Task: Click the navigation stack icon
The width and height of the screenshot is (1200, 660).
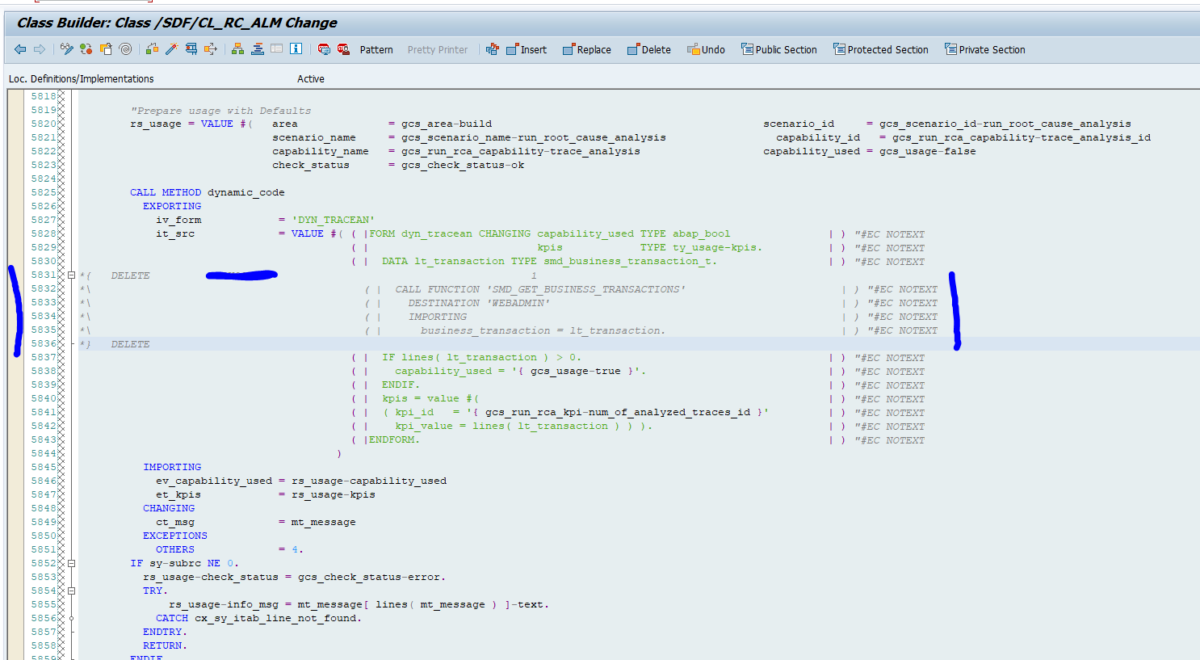Action: click(x=258, y=49)
